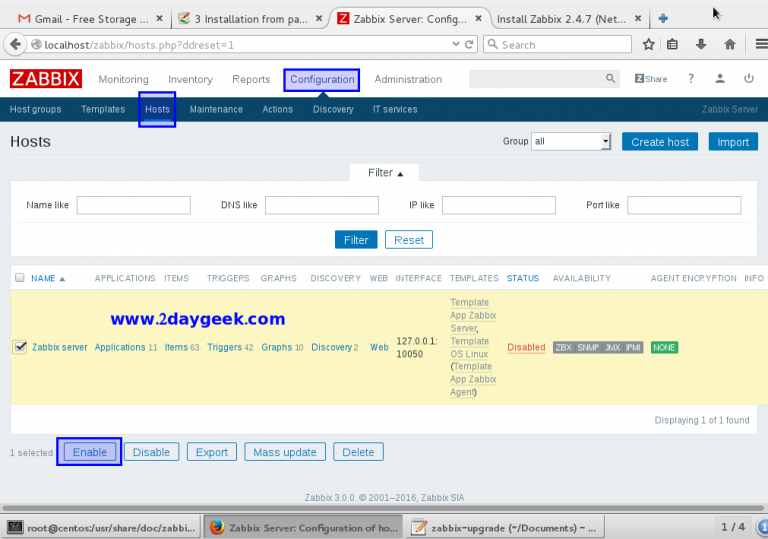Toggle the select-all hosts checkbox
Image resolution: width=768 pixels, height=539 pixels.
pyautogui.click(x=20, y=278)
